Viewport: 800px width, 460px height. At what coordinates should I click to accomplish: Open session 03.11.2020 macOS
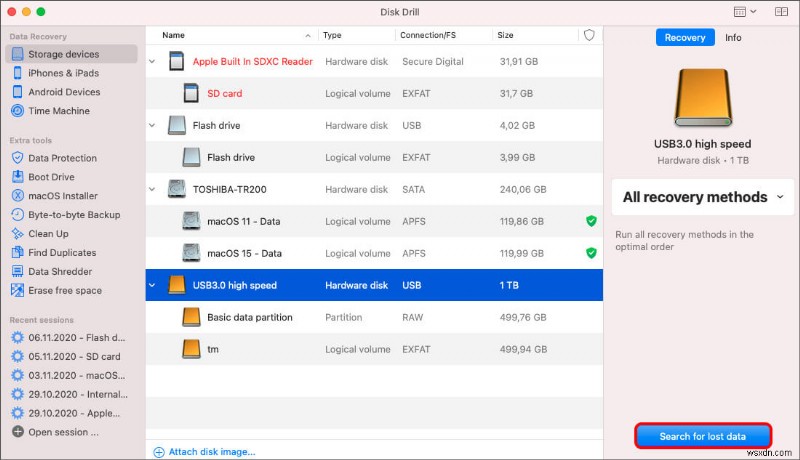77,375
